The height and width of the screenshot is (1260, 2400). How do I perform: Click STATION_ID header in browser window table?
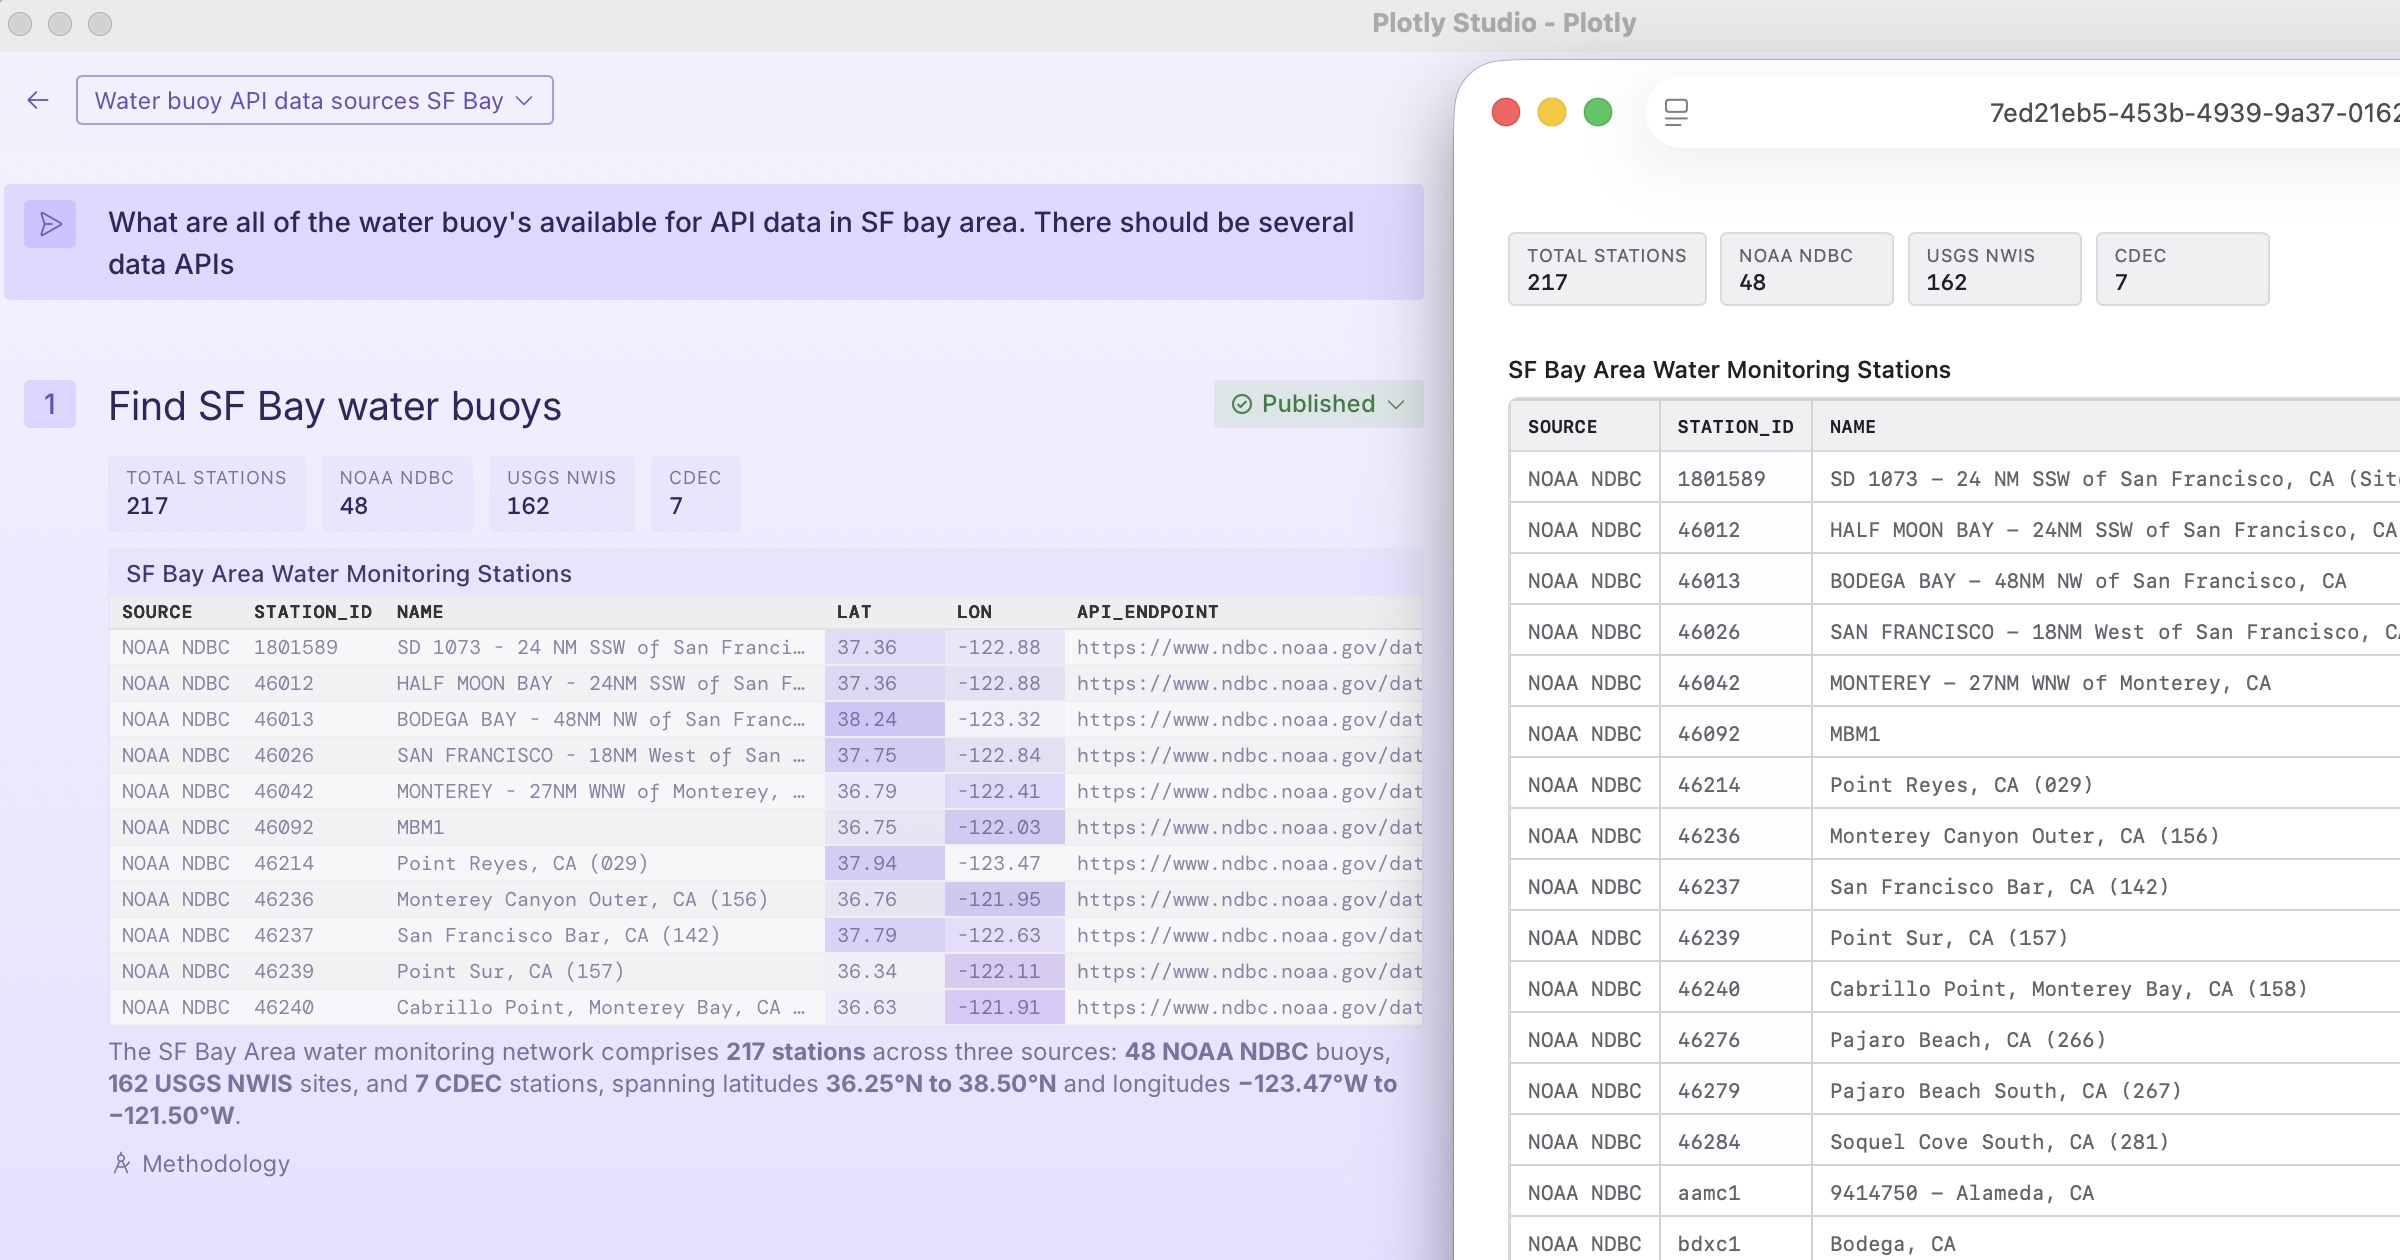pos(1735,427)
